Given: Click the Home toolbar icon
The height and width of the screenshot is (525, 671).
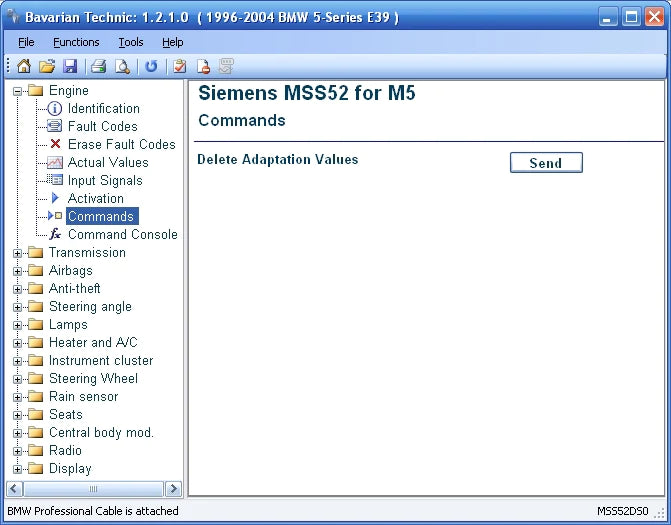Looking at the screenshot, I should 24,67.
